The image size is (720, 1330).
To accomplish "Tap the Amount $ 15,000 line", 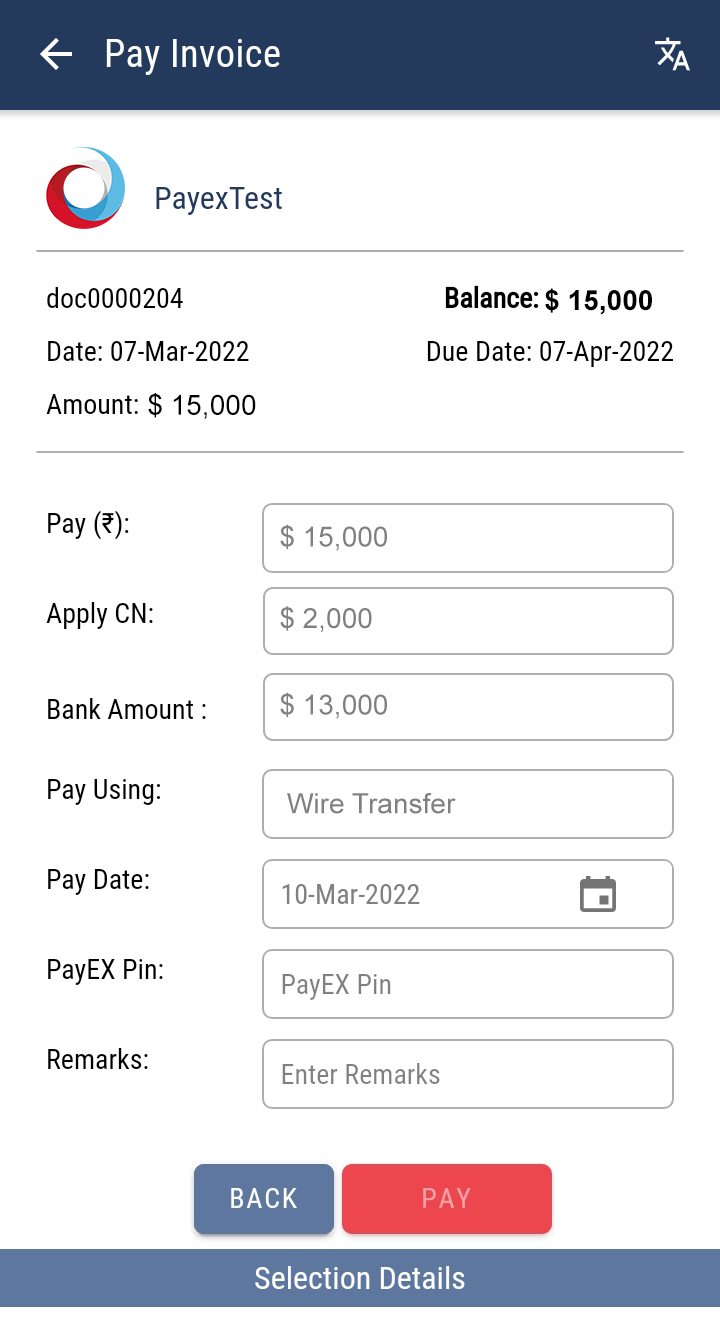I will pyautogui.click(x=151, y=405).
